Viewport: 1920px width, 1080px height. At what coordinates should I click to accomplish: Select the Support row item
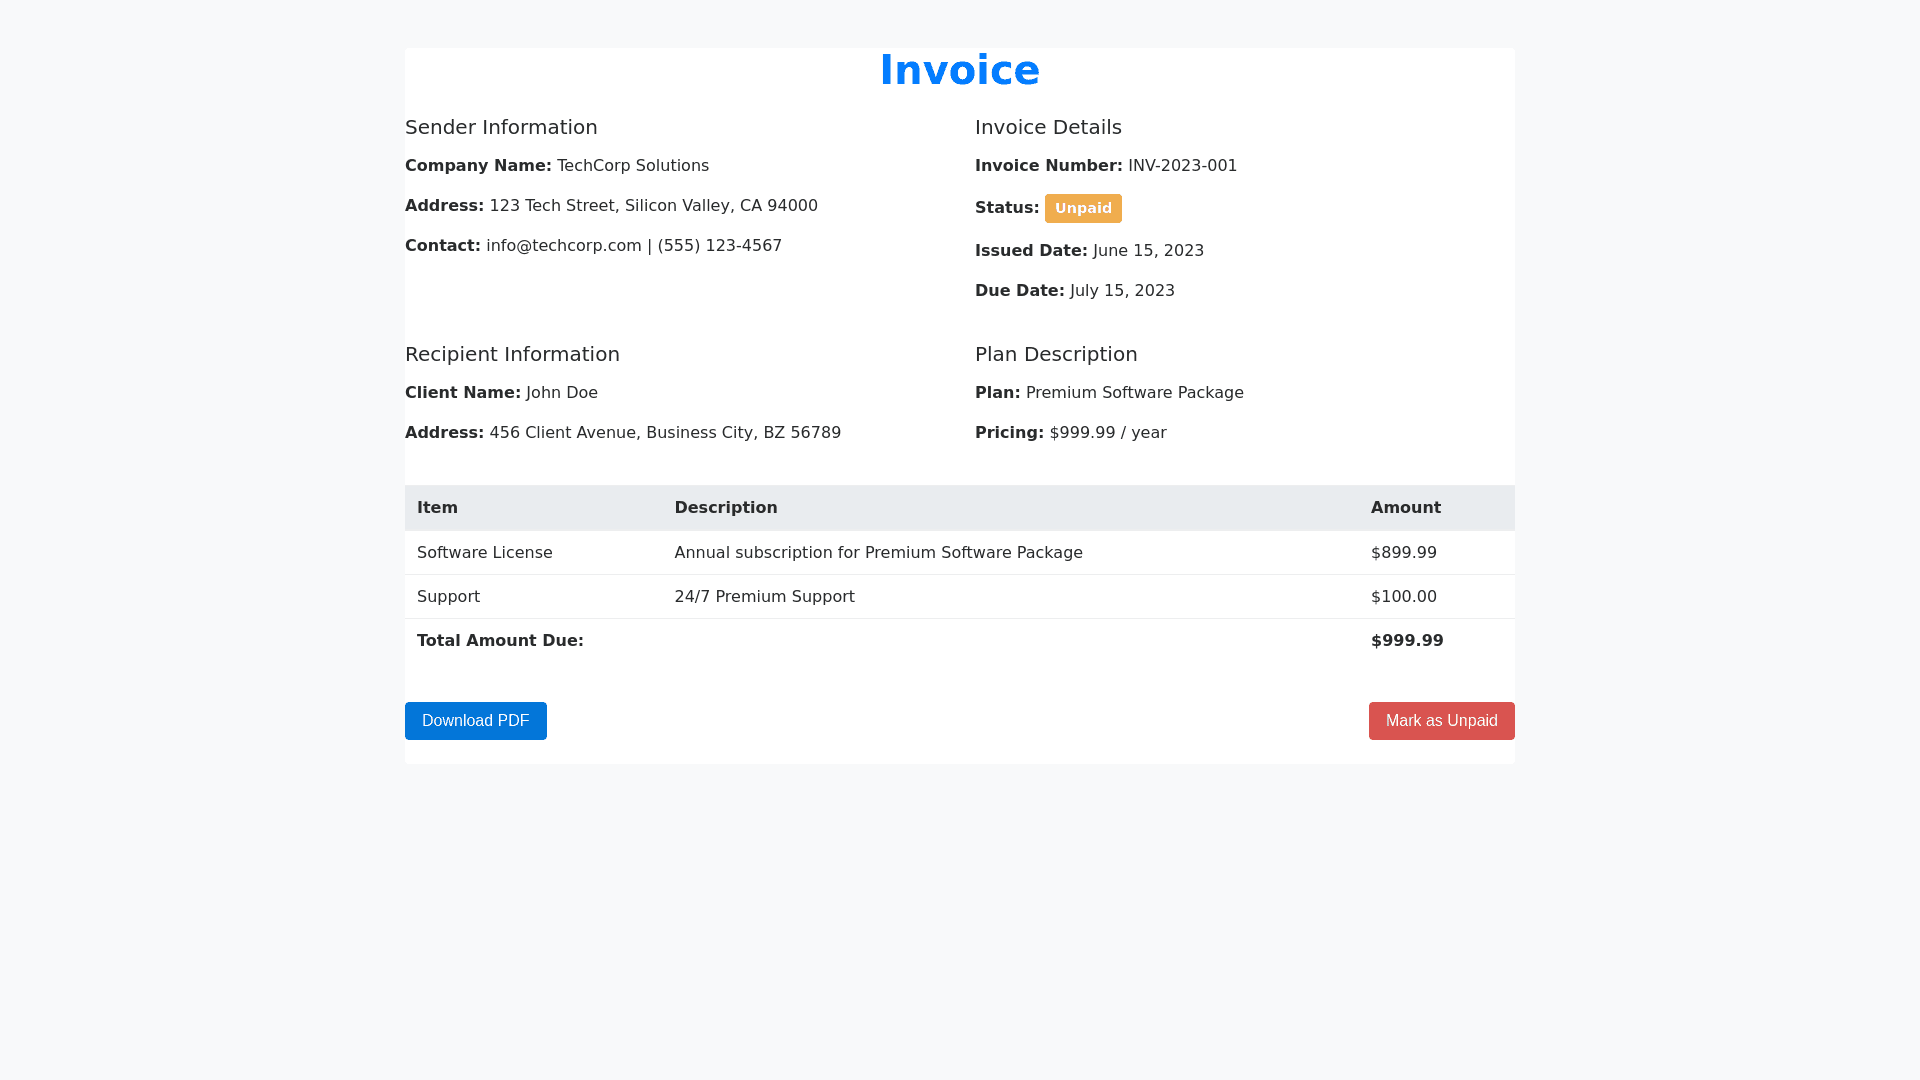[x=448, y=597]
